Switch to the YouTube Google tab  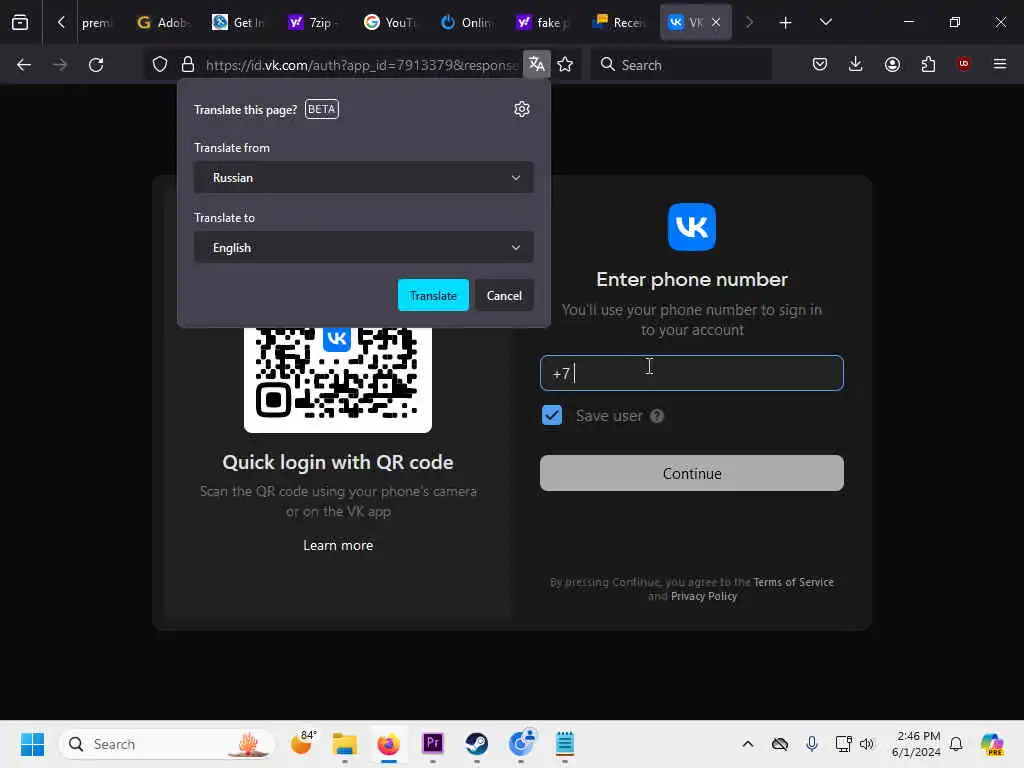pos(390,23)
